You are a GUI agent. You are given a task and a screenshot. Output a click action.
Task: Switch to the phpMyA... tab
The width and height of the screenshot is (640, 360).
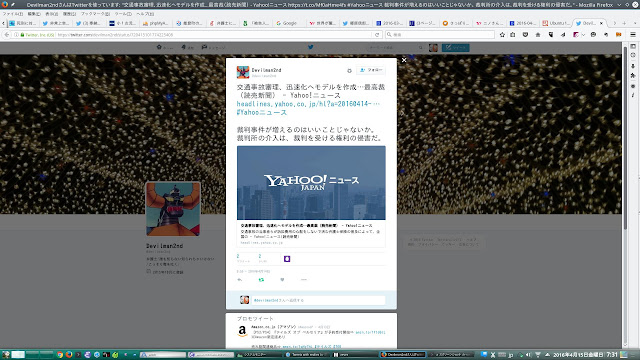(156, 23)
